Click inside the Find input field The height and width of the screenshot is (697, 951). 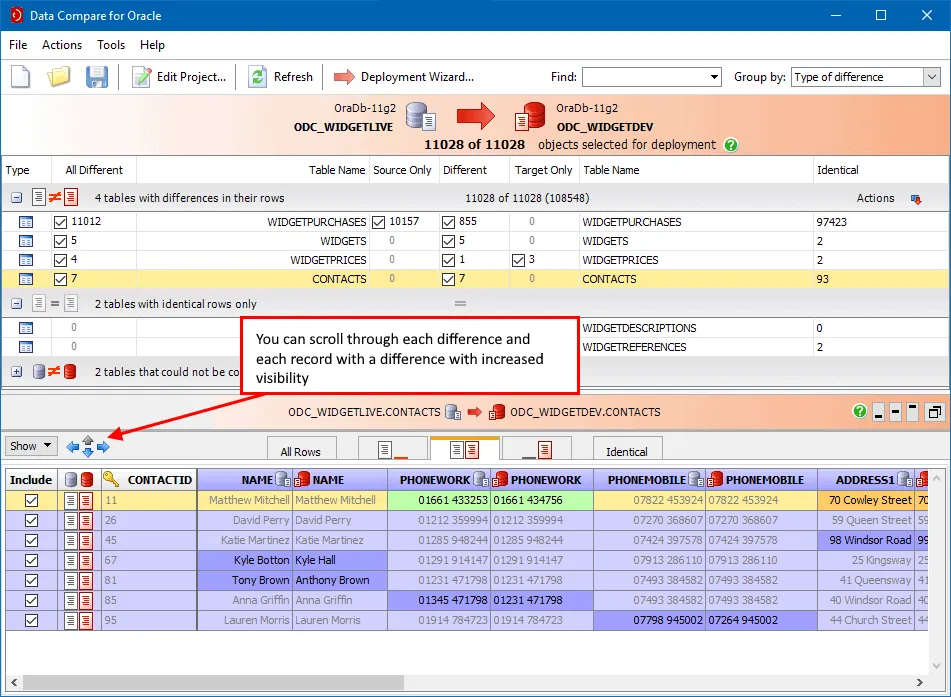644,77
